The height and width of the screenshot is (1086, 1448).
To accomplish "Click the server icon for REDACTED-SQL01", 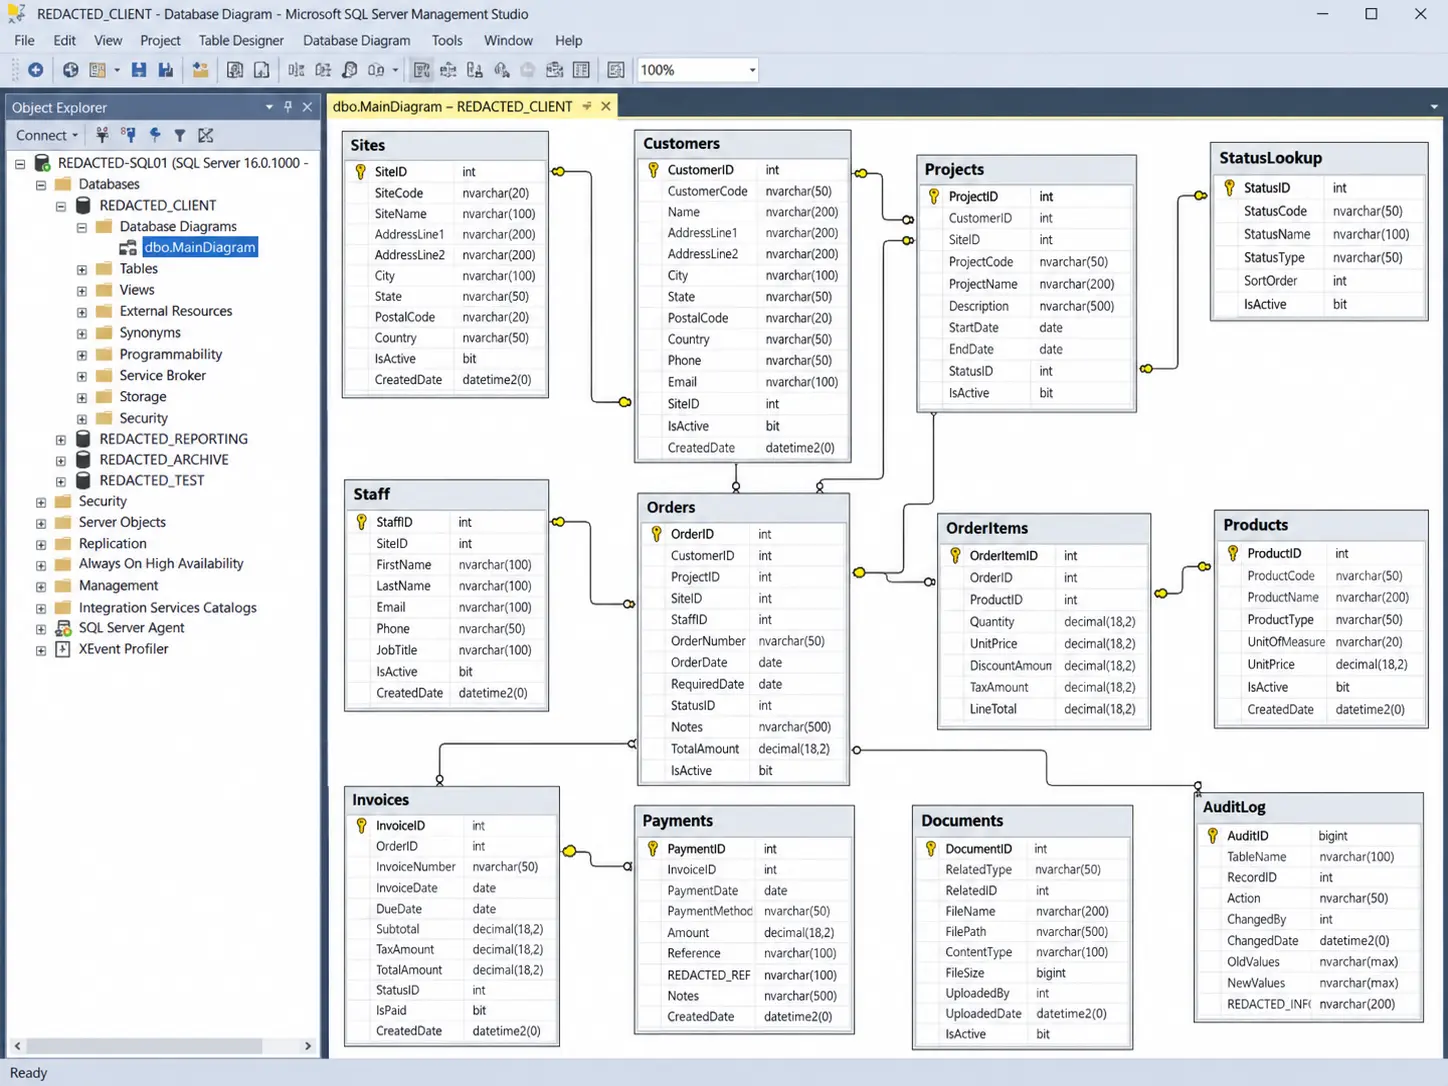I will [42, 163].
